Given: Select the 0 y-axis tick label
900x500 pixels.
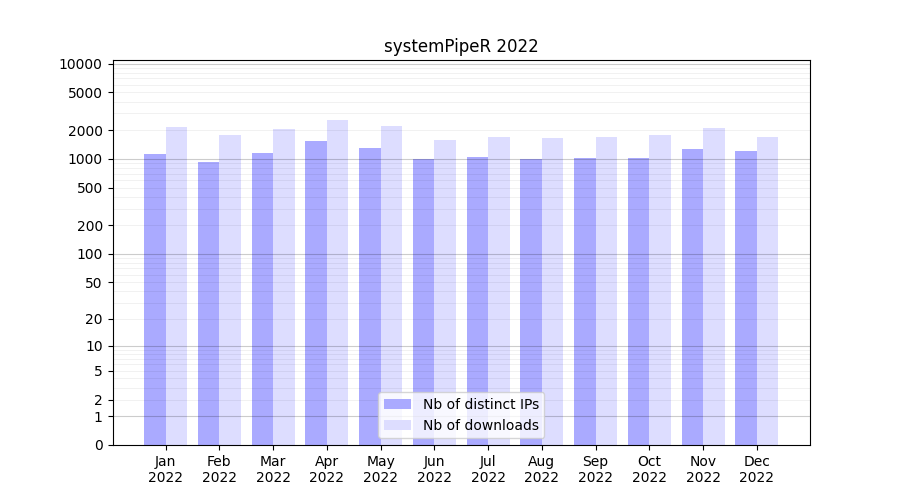Looking at the screenshot, I should (98, 445).
